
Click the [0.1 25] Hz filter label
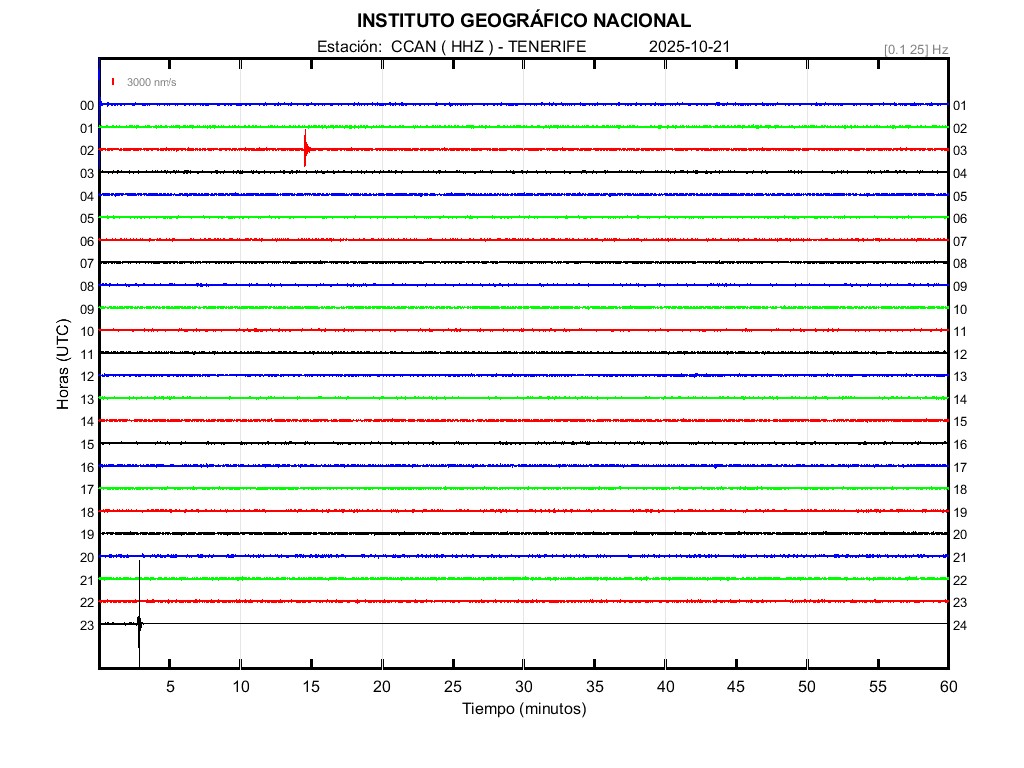coord(915,49)
